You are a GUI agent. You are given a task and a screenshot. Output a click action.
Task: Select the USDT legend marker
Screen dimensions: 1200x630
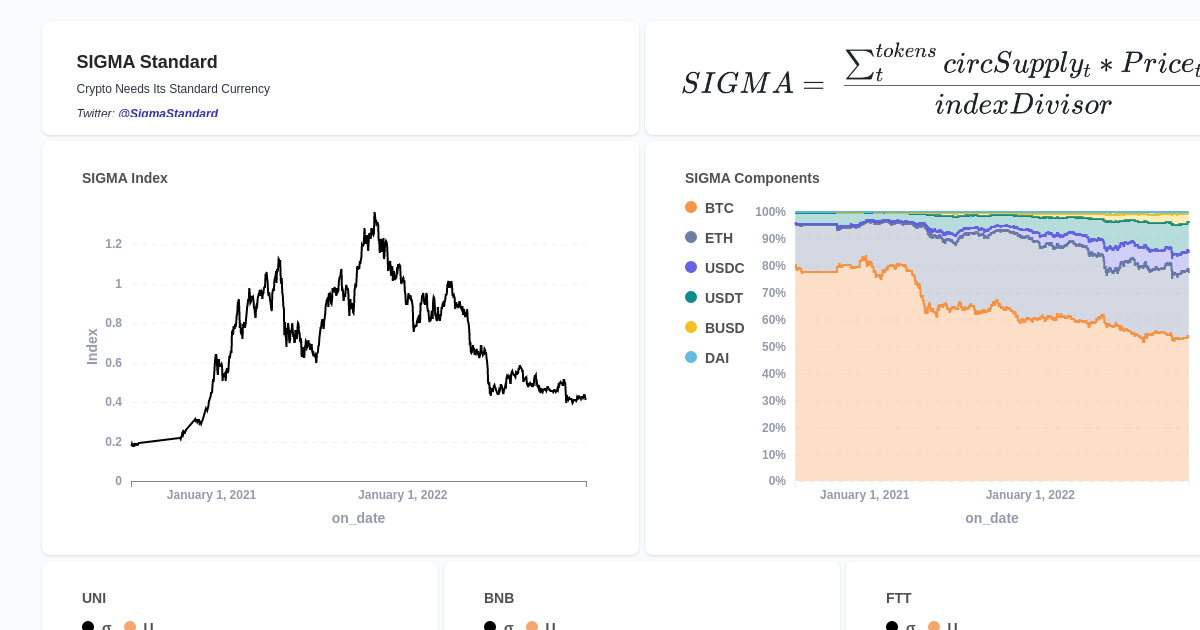[691, 297]
